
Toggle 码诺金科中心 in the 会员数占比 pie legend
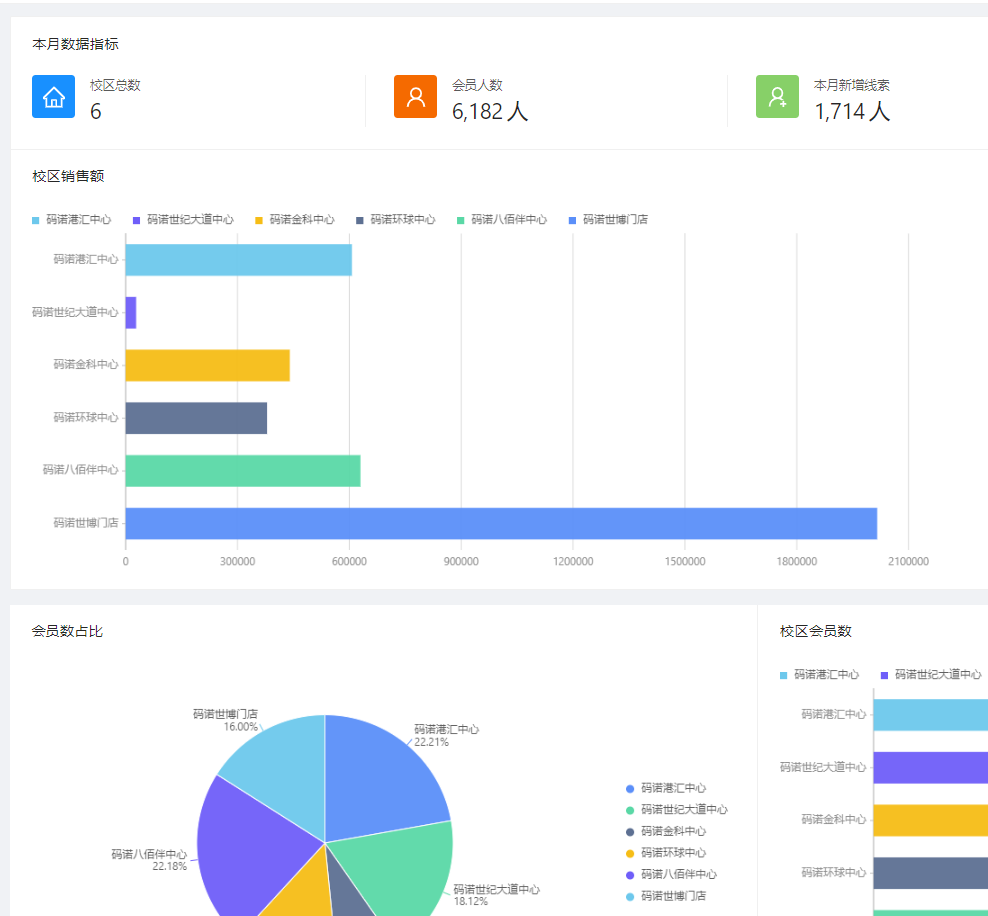click(x=666, y=832)
